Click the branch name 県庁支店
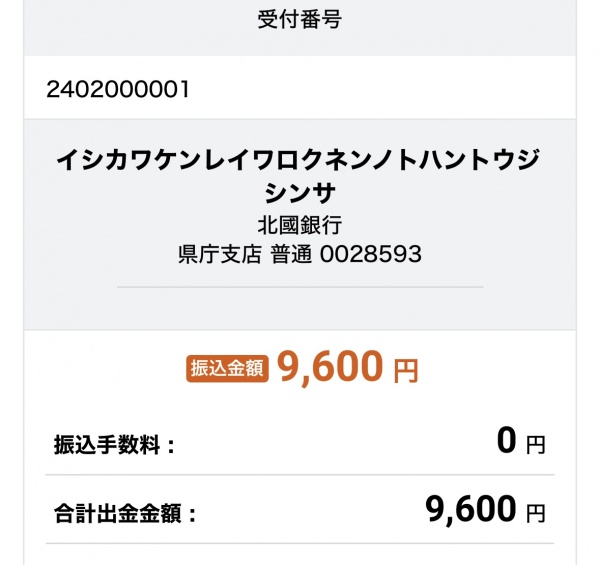 [220, 254]
